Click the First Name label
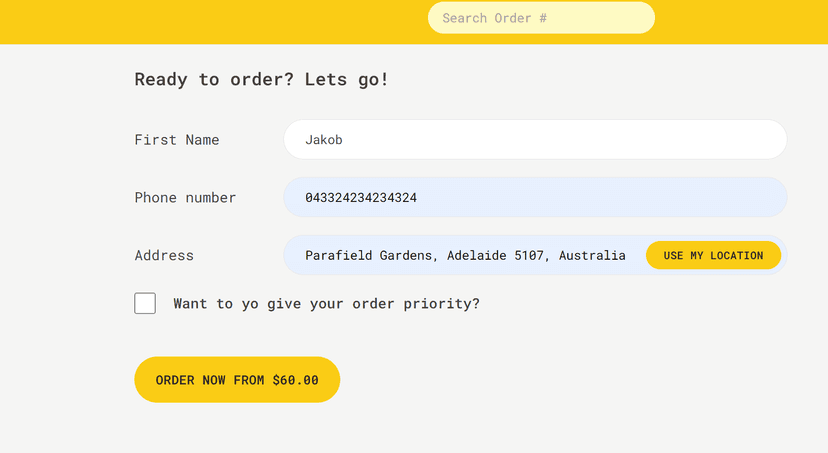Viewport: 828px width, 453px height. pyautogui.click(x=176, y=140)
